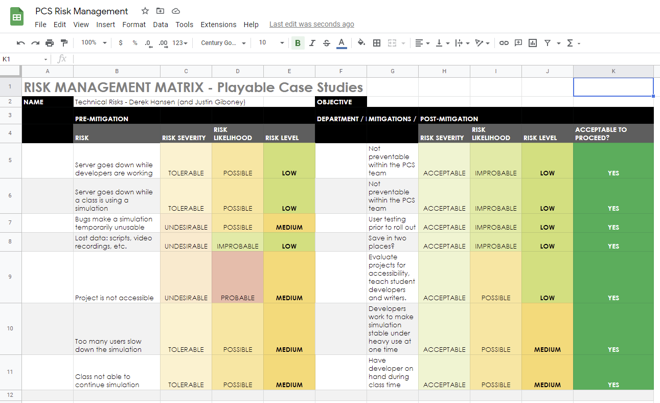
Task: Click the insert link icon
Action: (504, 43)
